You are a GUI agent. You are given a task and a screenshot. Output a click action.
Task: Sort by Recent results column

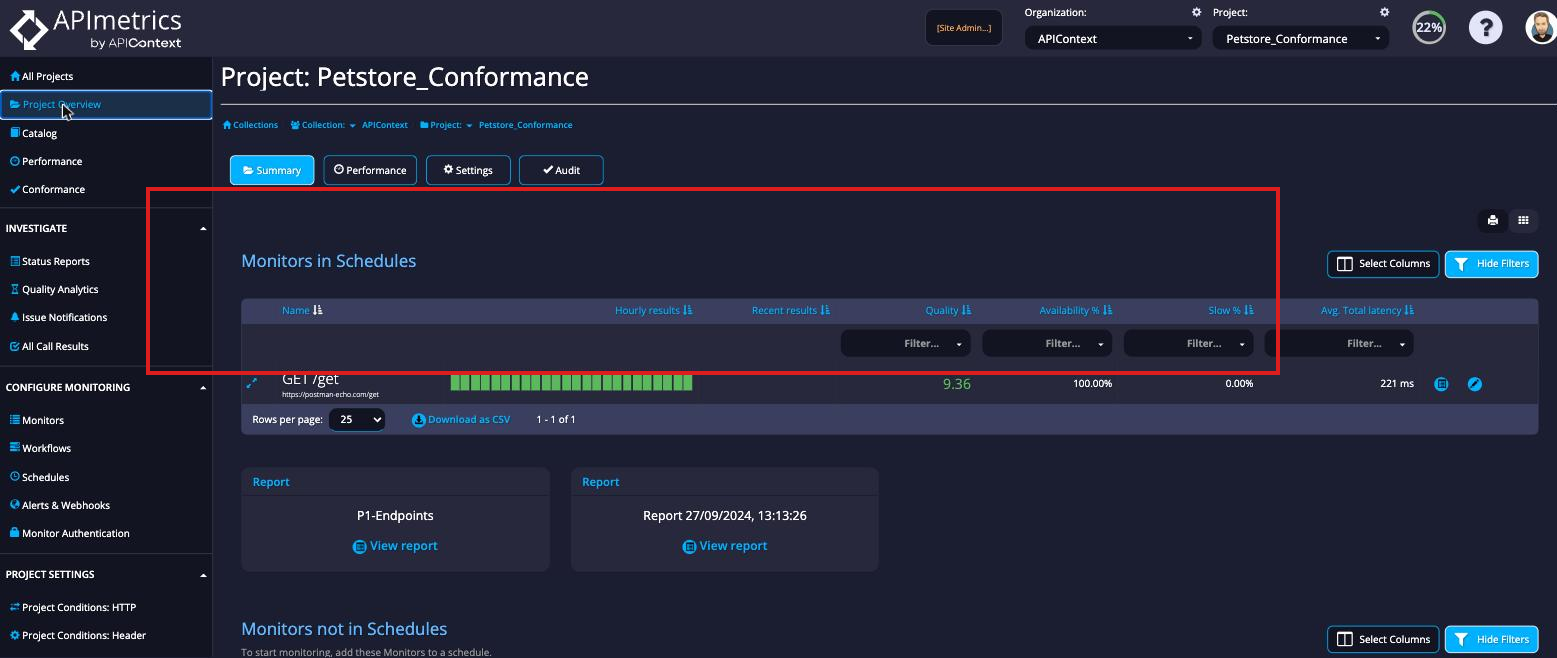click(791, 310)
